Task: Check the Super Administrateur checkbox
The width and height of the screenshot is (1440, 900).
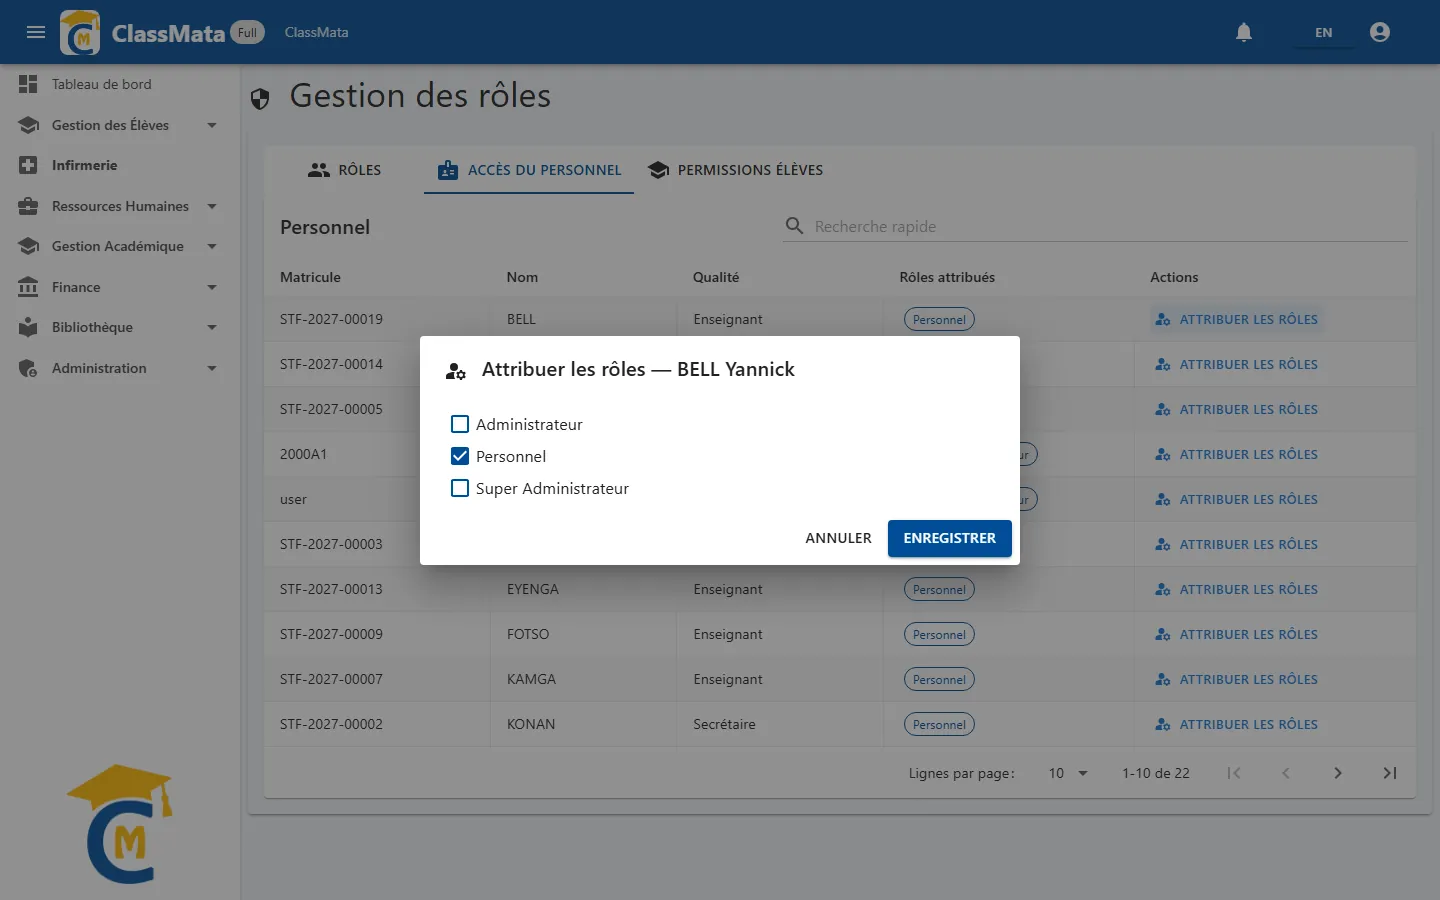Action: pos(460,488)
